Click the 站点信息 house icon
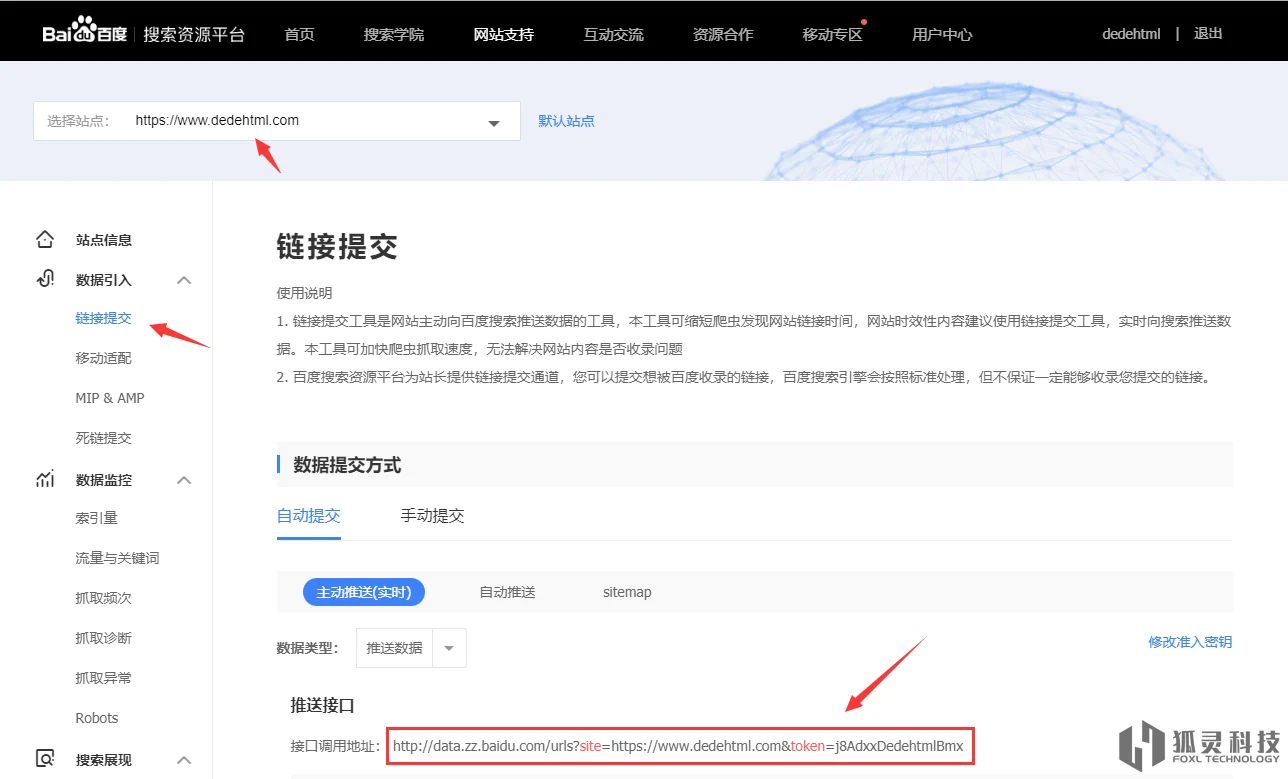This screenshot has height=779, width=1288. tap(45, 240)
